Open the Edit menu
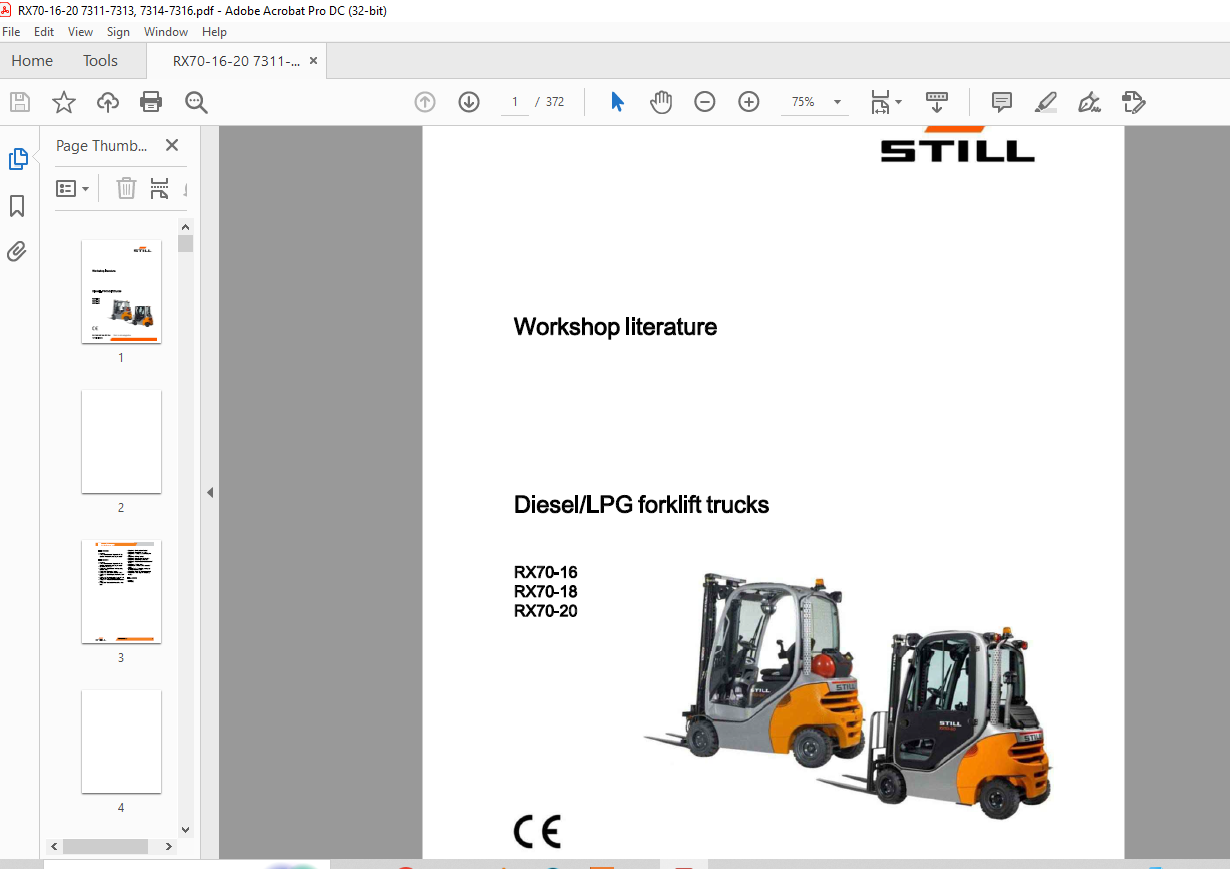This screenshot has height=869, width=1230. [44, 32]
